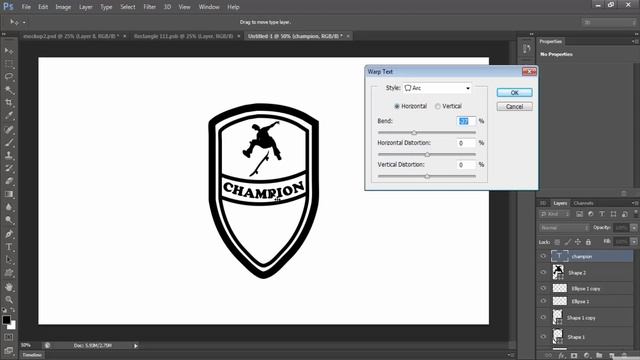Change screen mode icon in toolbox
Viewport: 640px width, 360px height.
(9, 350)
